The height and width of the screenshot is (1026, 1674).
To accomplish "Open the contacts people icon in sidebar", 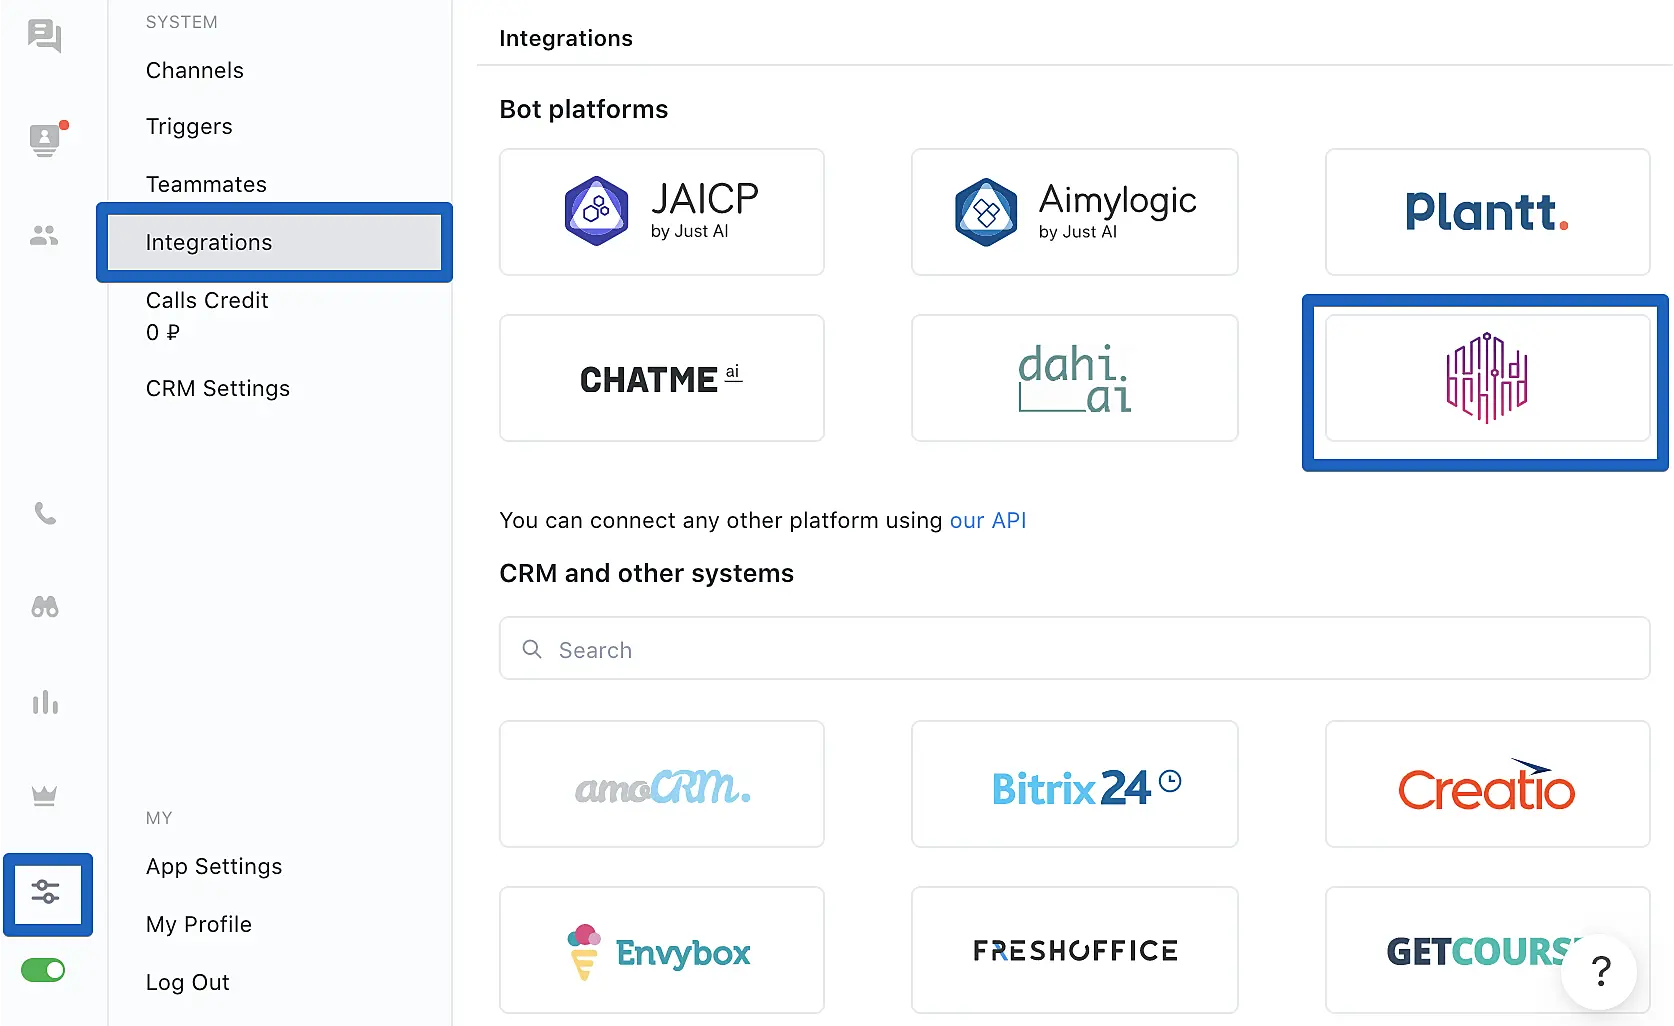I will (x=44, y=236).
